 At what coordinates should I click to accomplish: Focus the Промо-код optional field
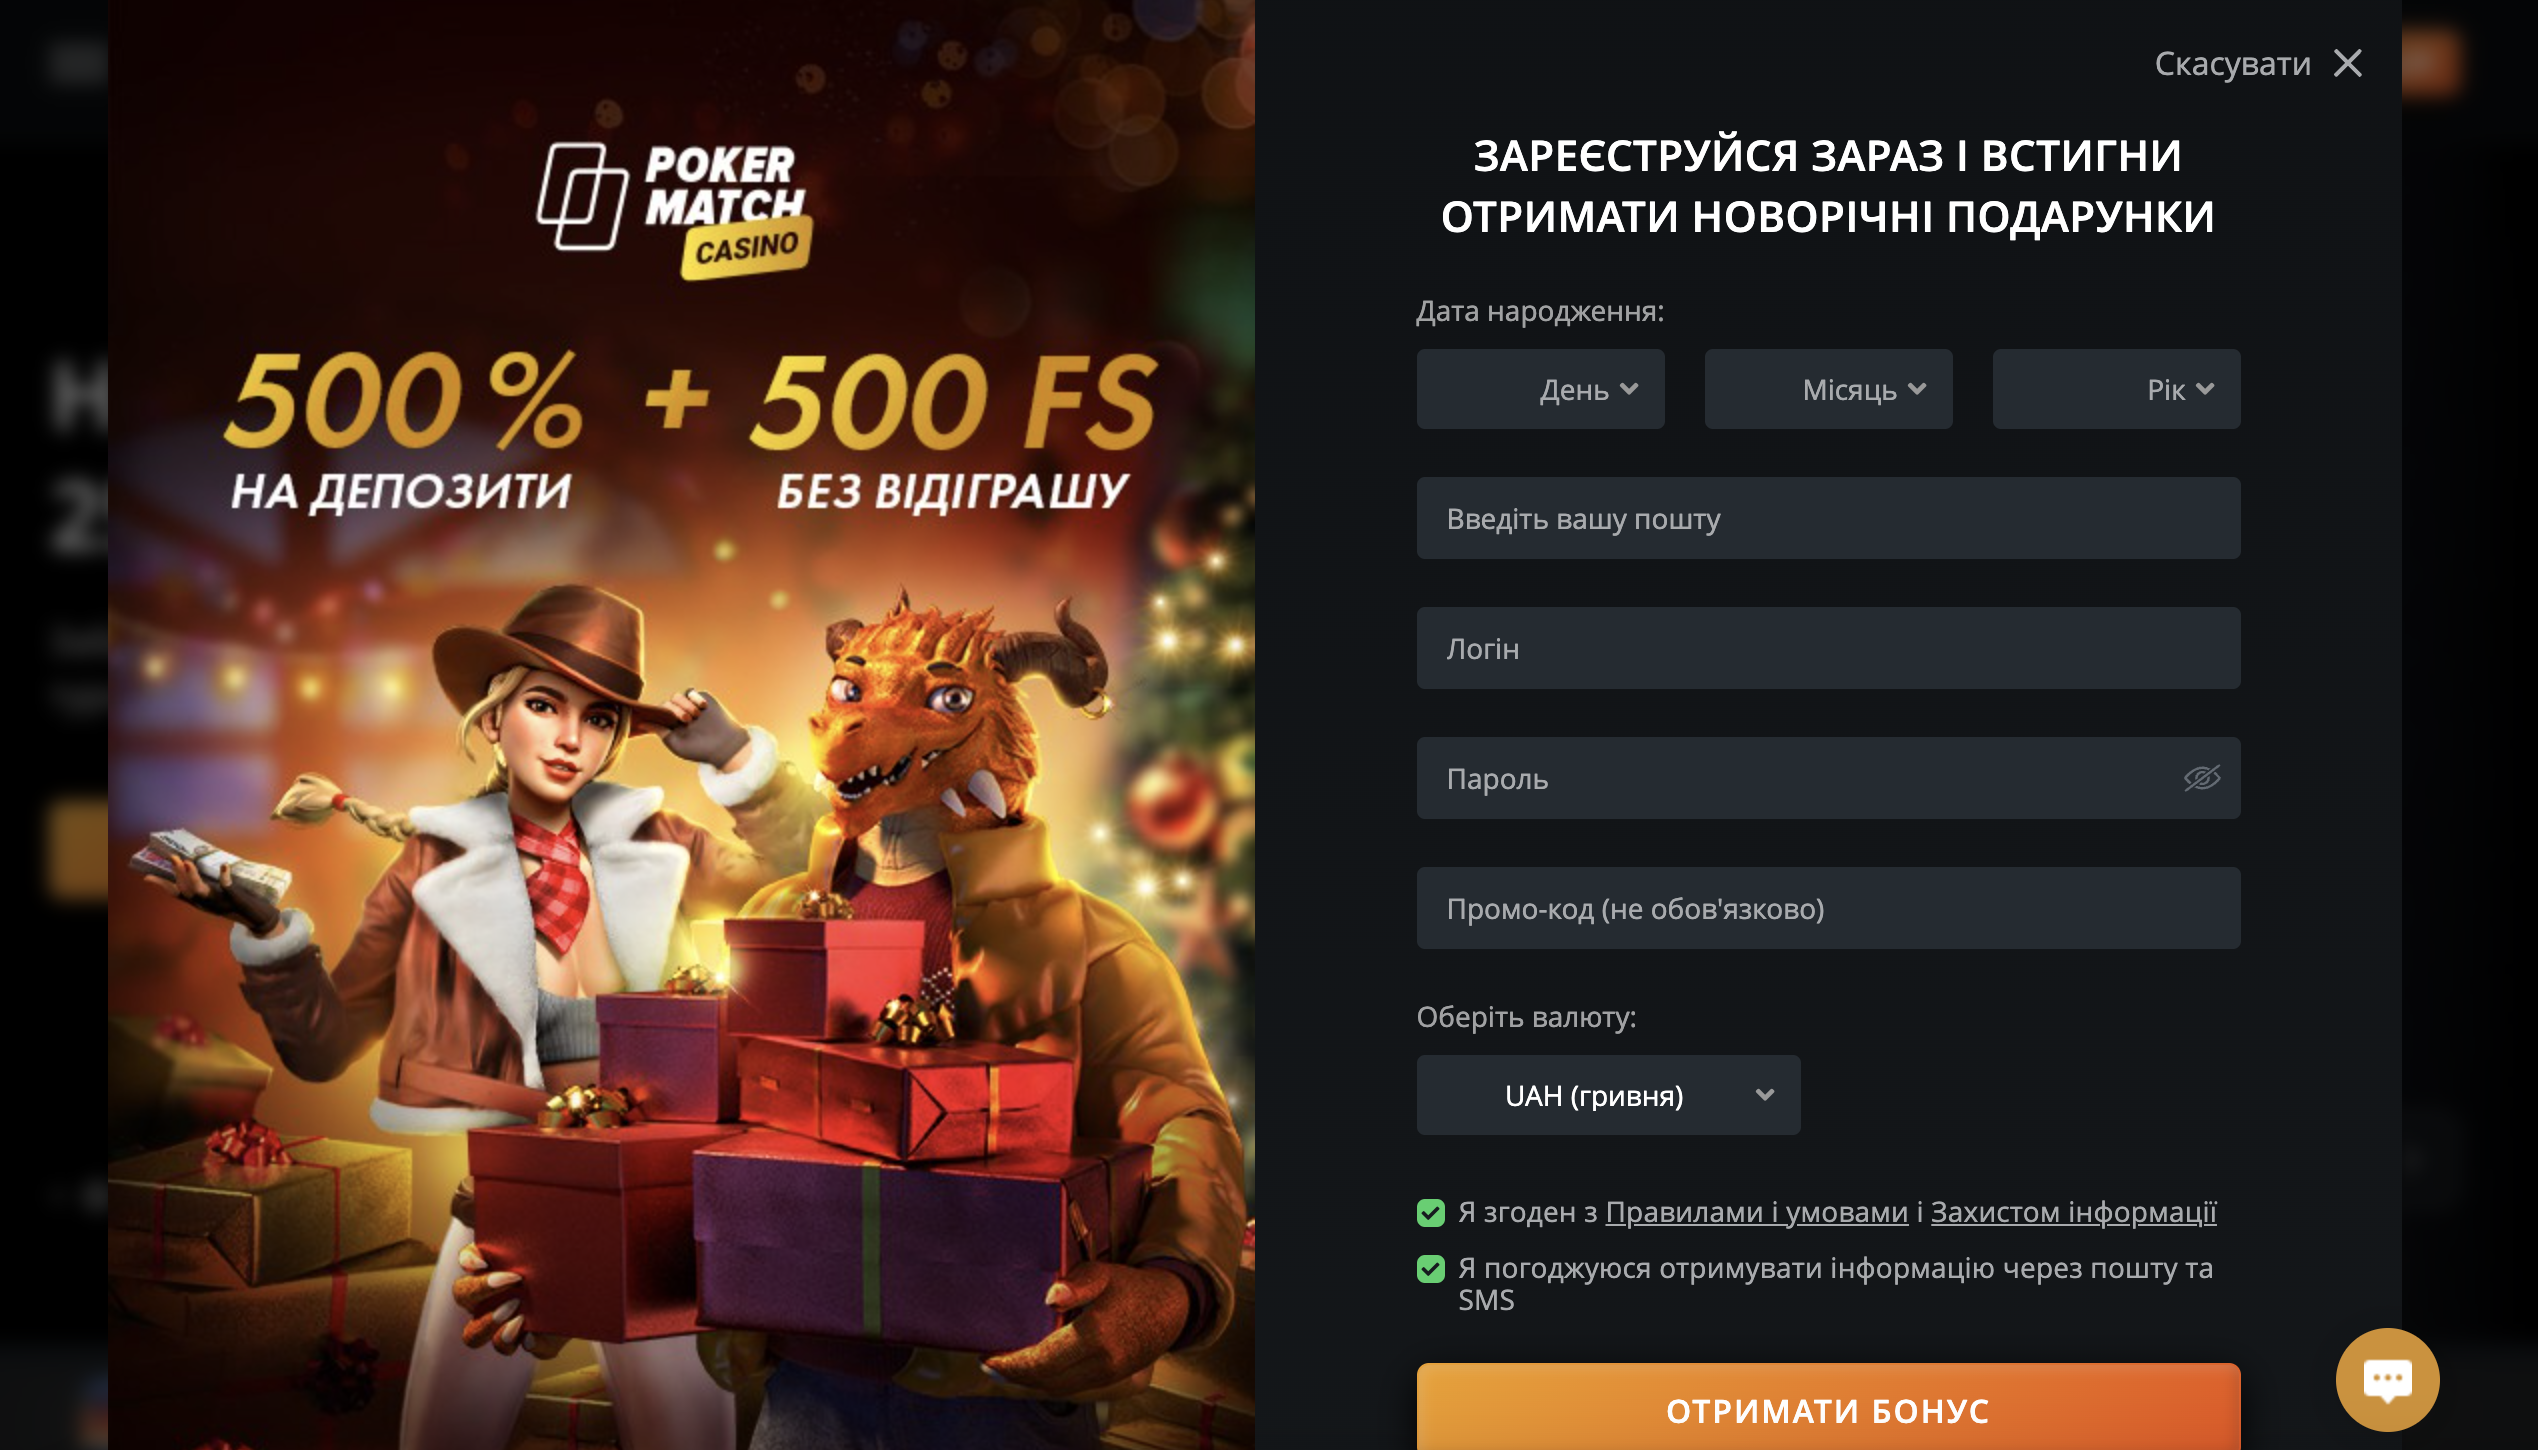(1828, 908)
